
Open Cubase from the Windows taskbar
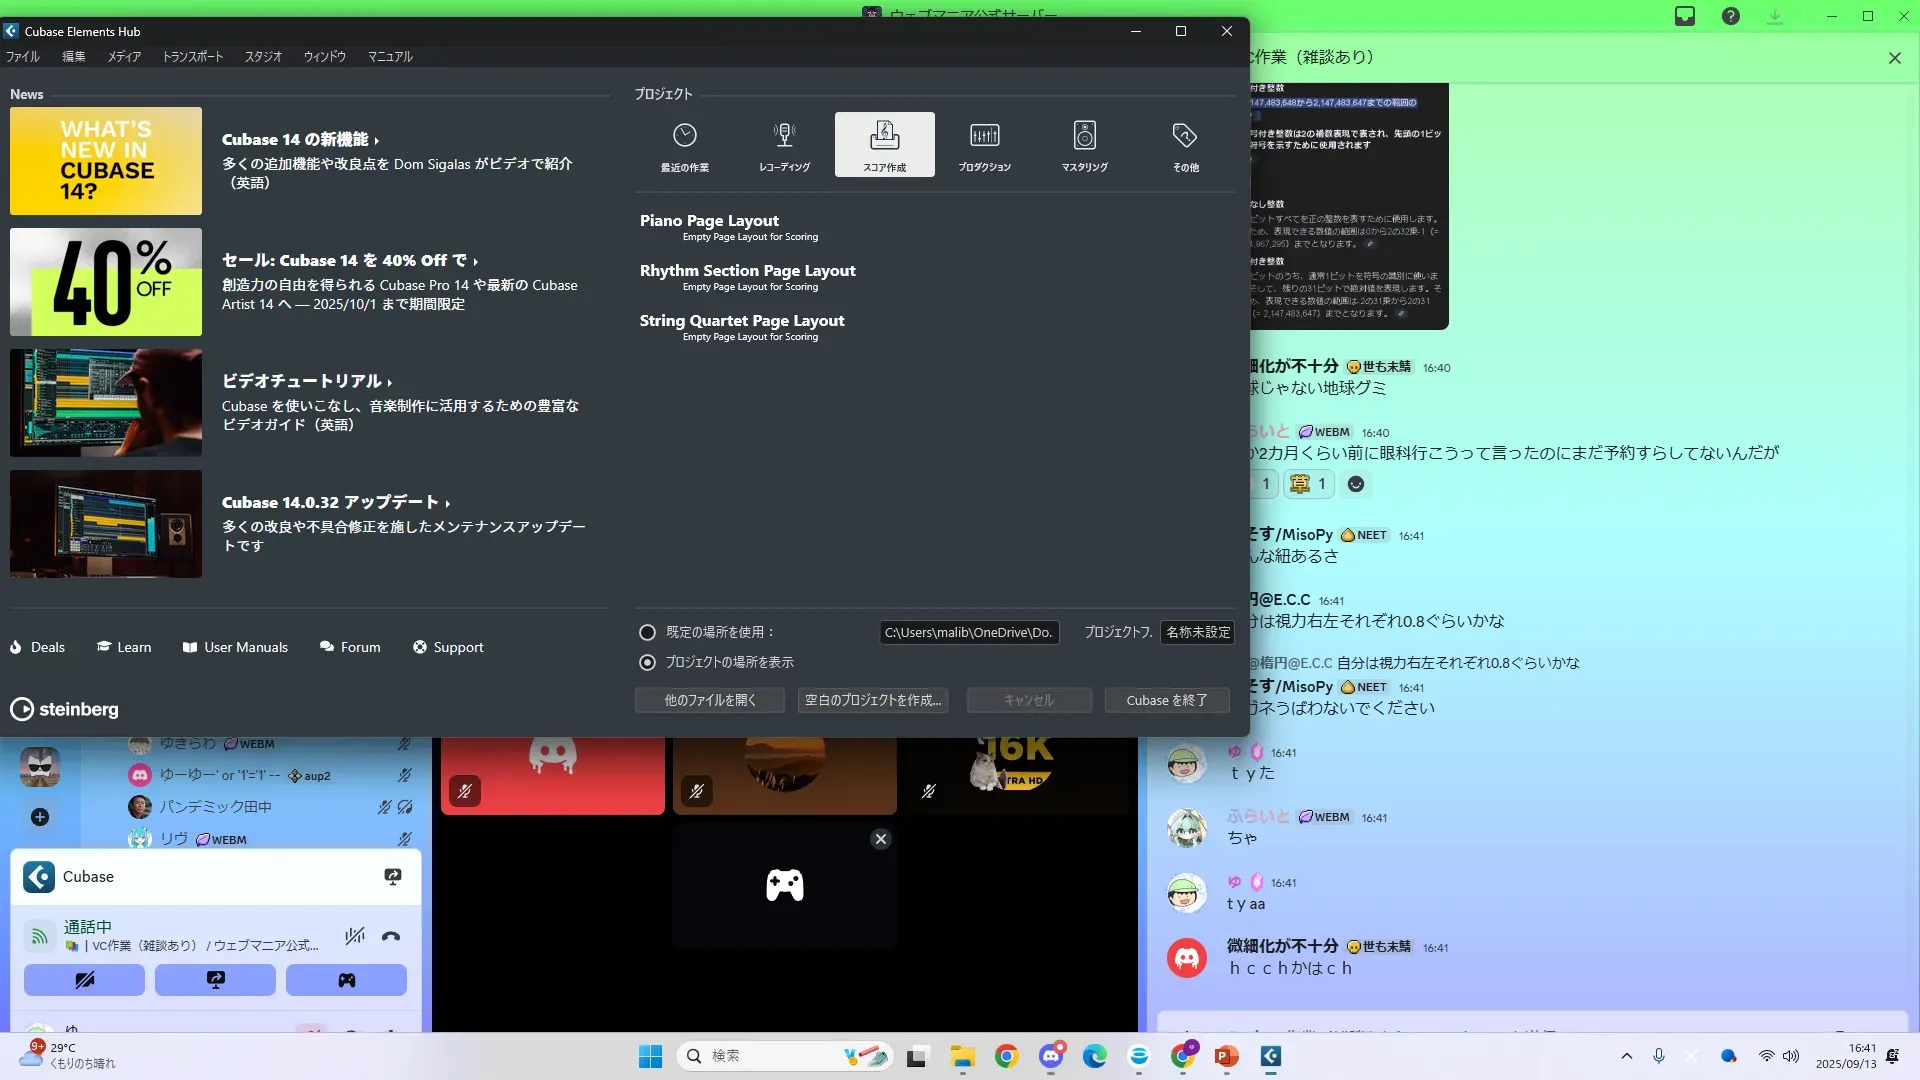[x=1270, y=1056]
